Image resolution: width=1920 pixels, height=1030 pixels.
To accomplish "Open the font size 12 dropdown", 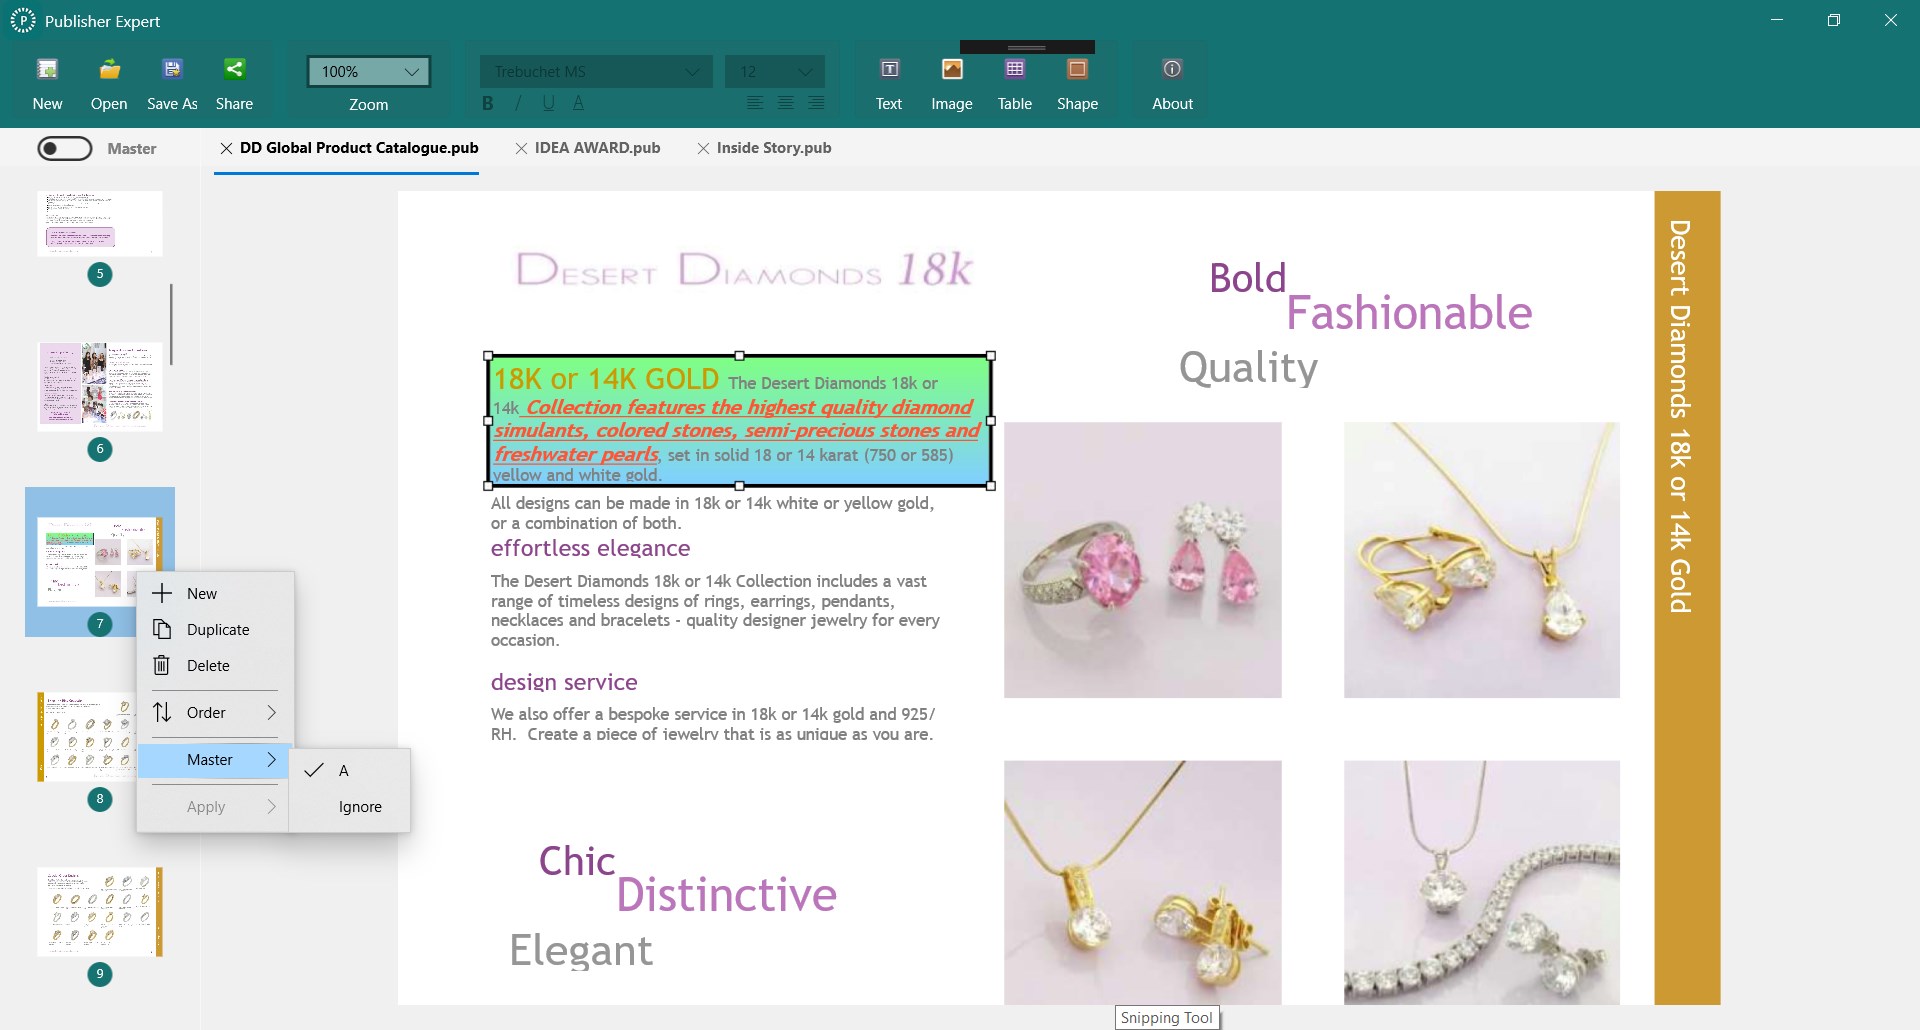I will pyautogui.click(x=775, y=72).
